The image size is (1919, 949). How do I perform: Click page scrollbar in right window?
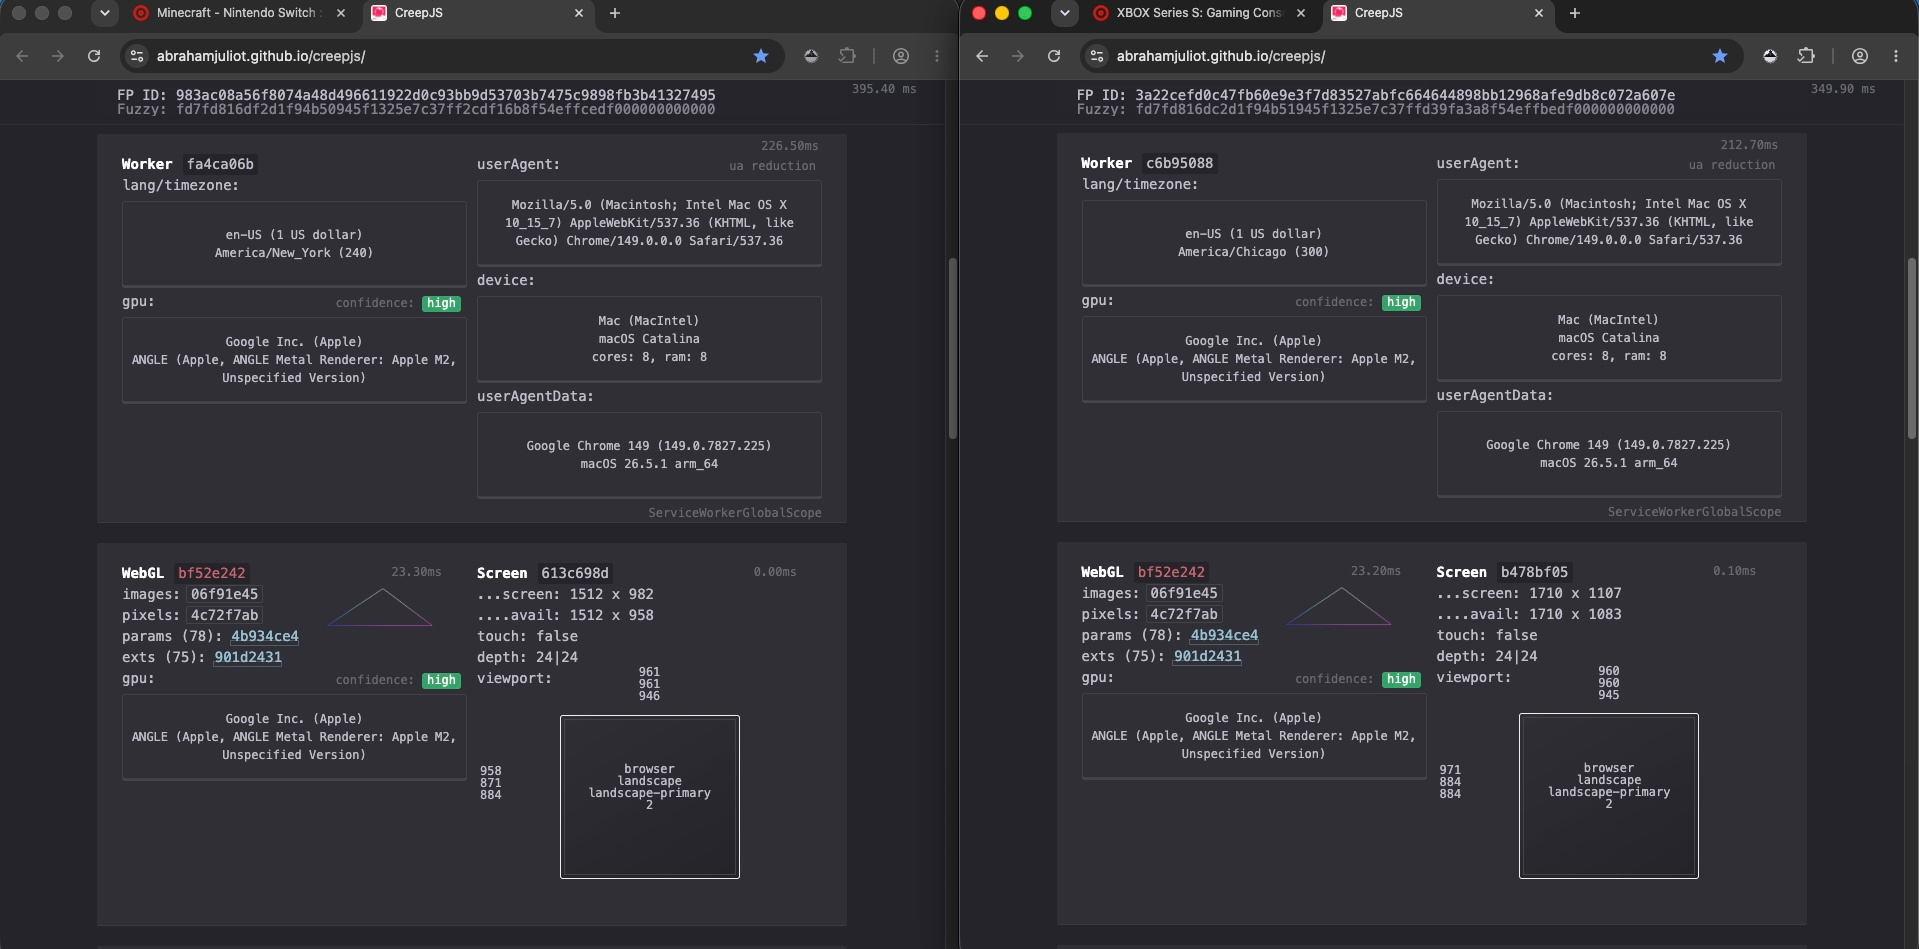[1912, 349]
